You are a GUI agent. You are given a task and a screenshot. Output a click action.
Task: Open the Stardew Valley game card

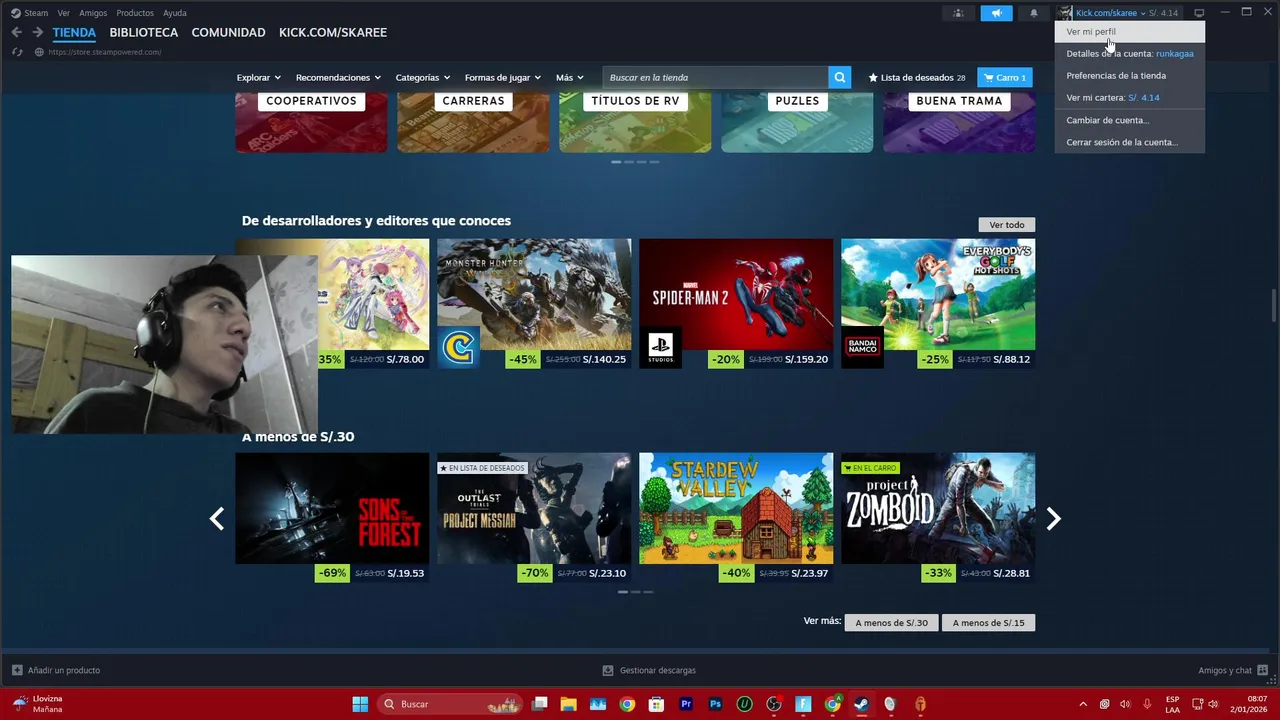736,518
